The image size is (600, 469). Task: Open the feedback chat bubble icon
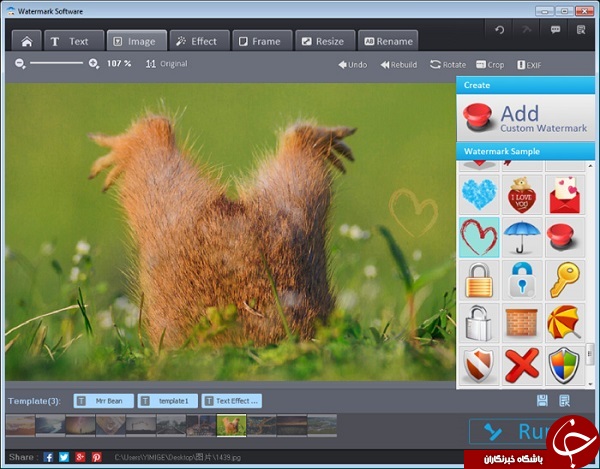(x=555, y=30)
